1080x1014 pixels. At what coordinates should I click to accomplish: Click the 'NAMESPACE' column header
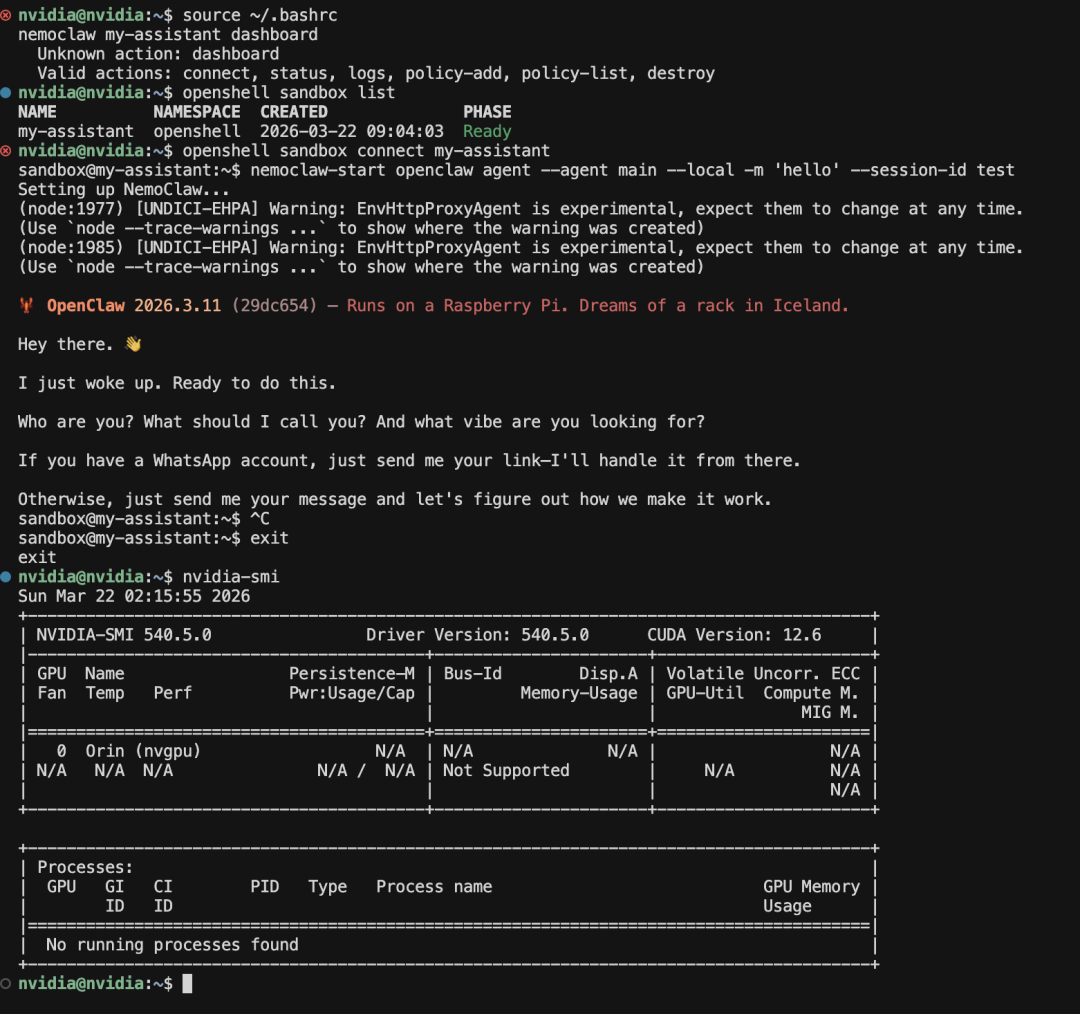[197, 112]
